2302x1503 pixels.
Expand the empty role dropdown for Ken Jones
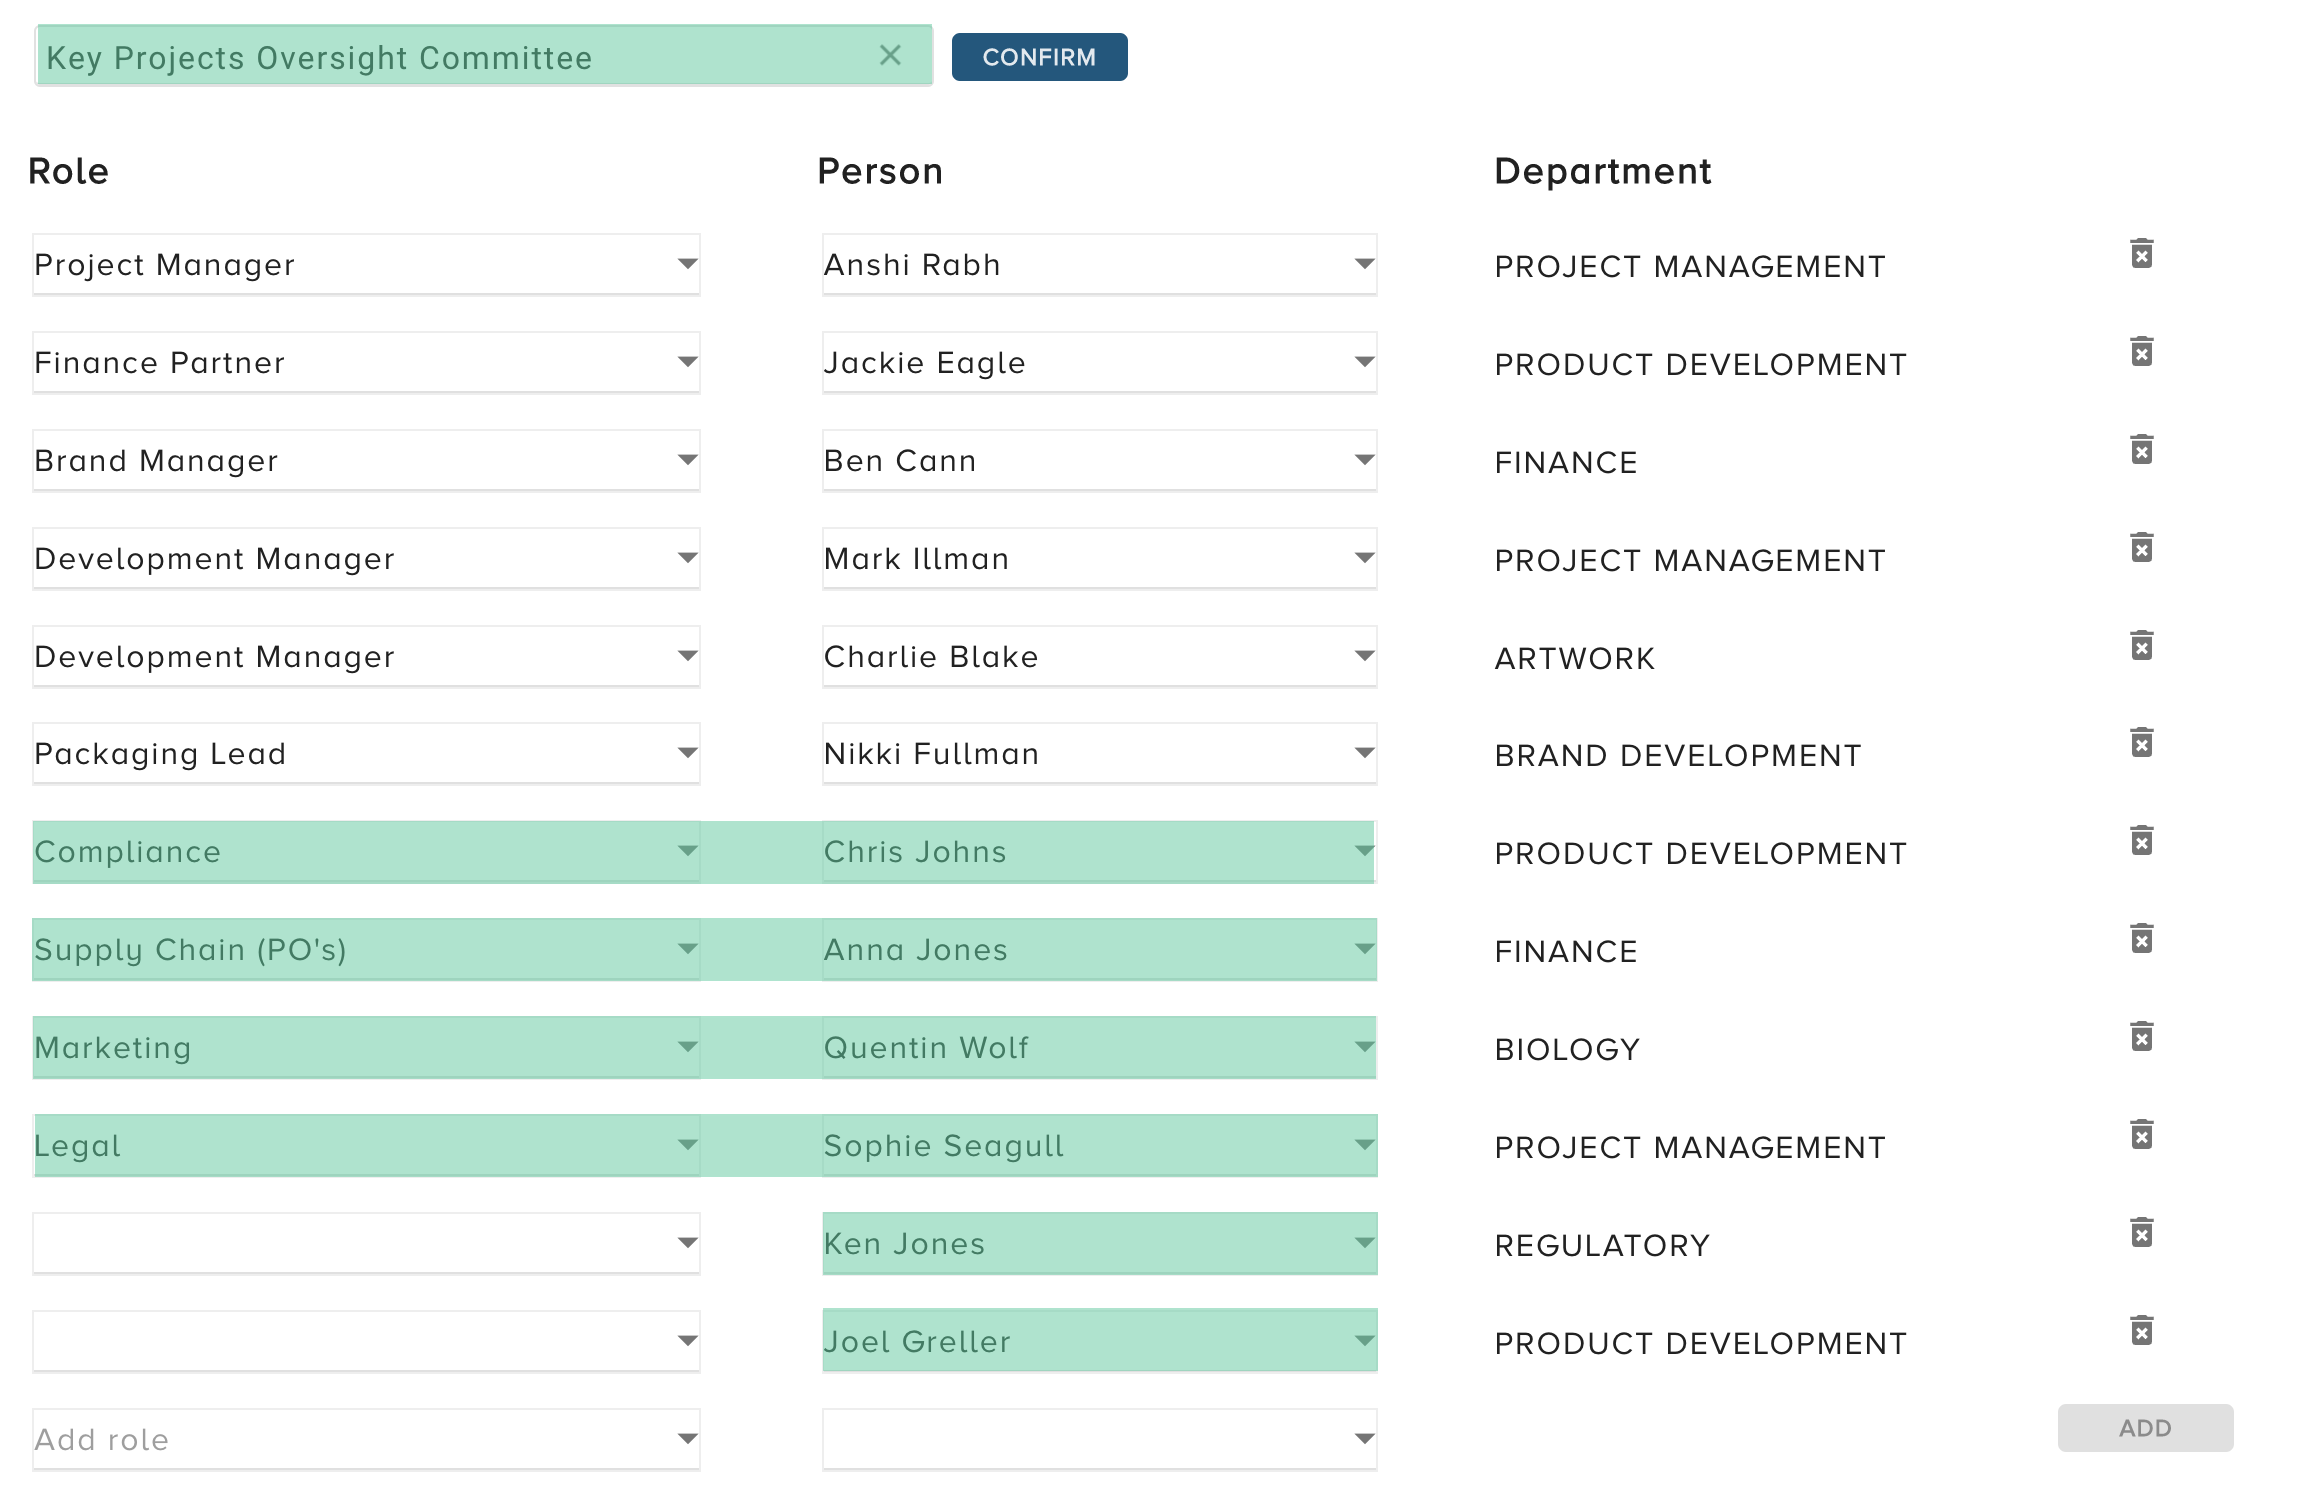(x=686, y=1243)
